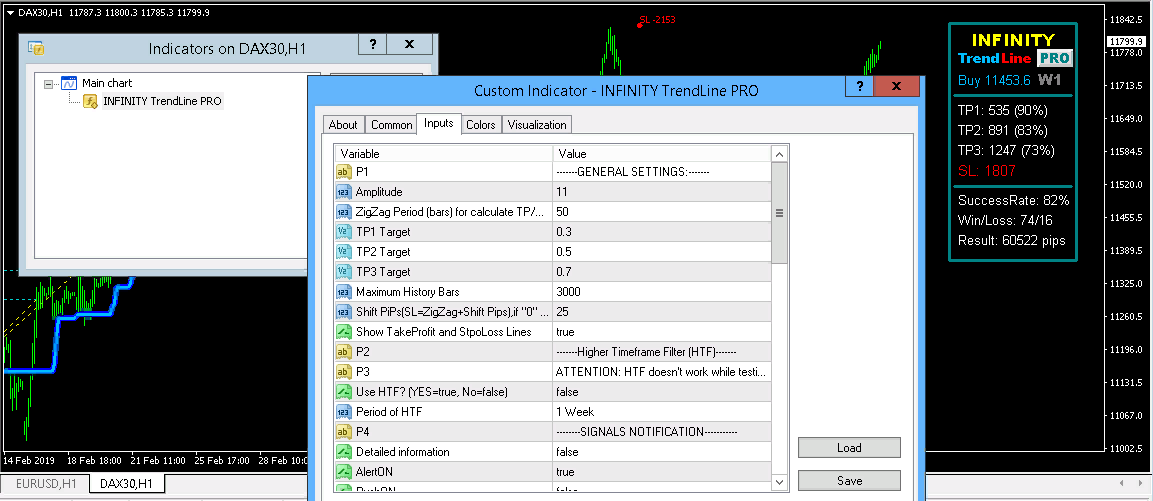This screenshot has height=501, width=1153.
Task: Switch to the Common tab
Action: 391,125
